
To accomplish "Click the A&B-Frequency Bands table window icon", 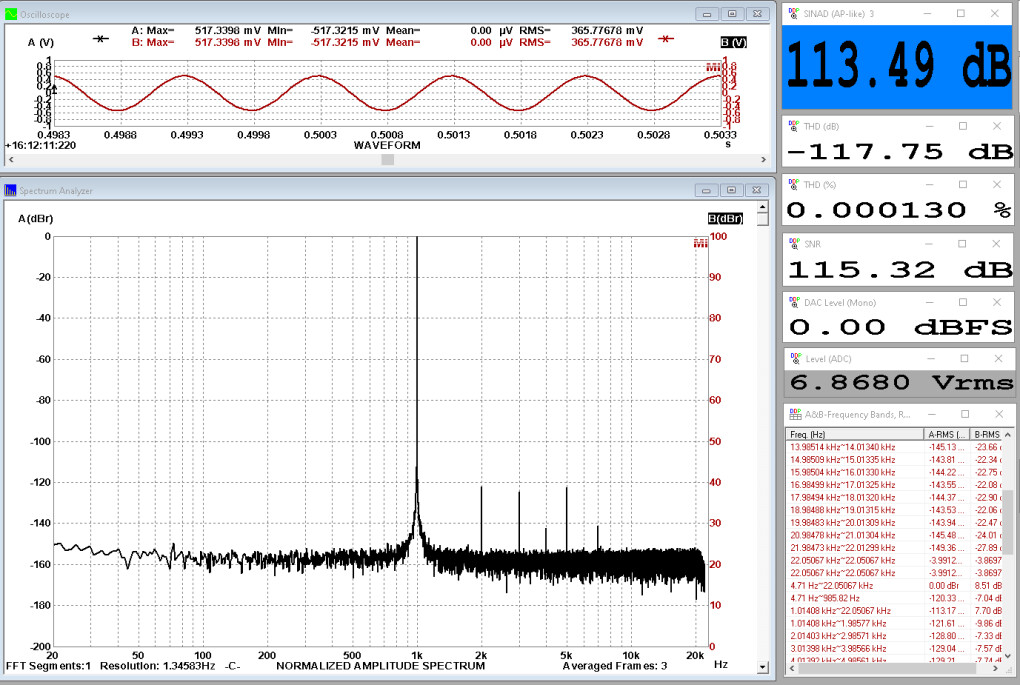I will (795, 414).
